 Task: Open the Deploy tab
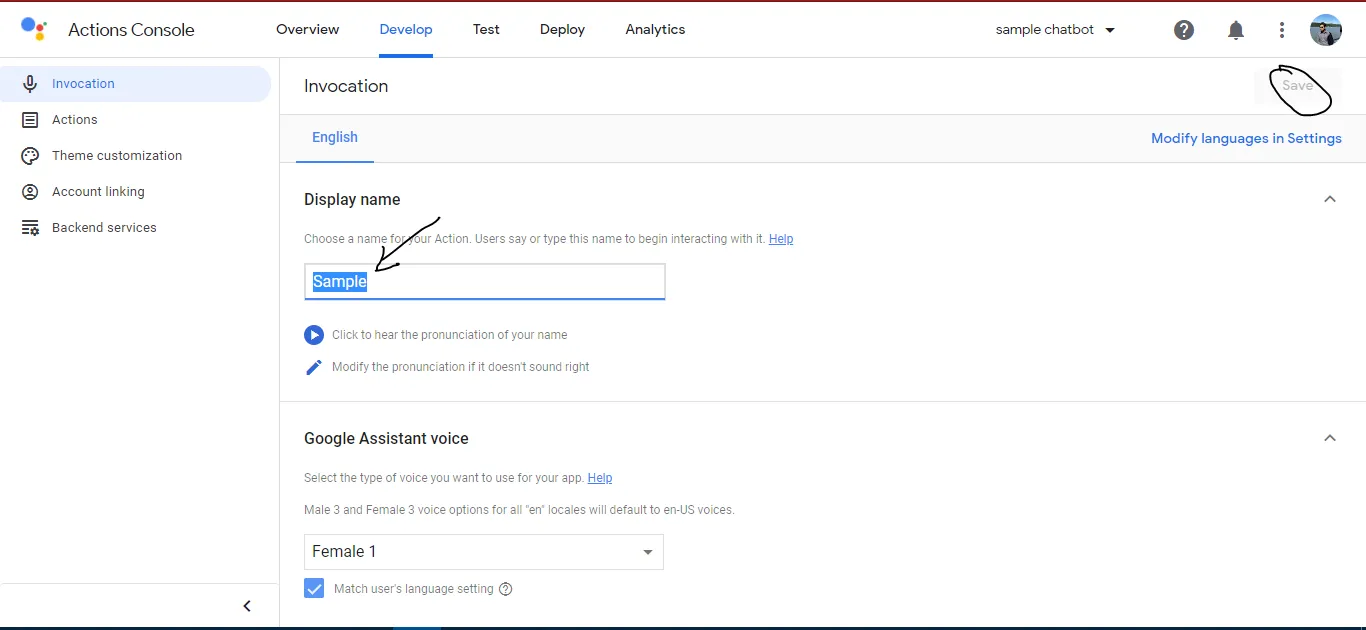click(x=562, y=29)
